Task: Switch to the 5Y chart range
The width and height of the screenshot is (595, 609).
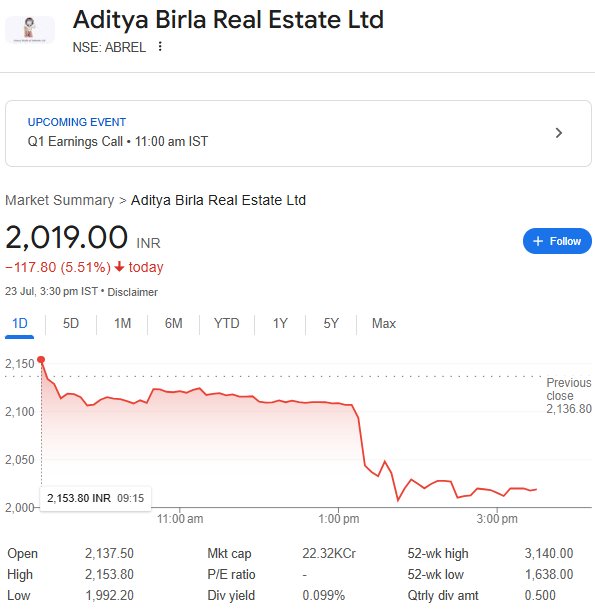Action: [x=331, y=324]
